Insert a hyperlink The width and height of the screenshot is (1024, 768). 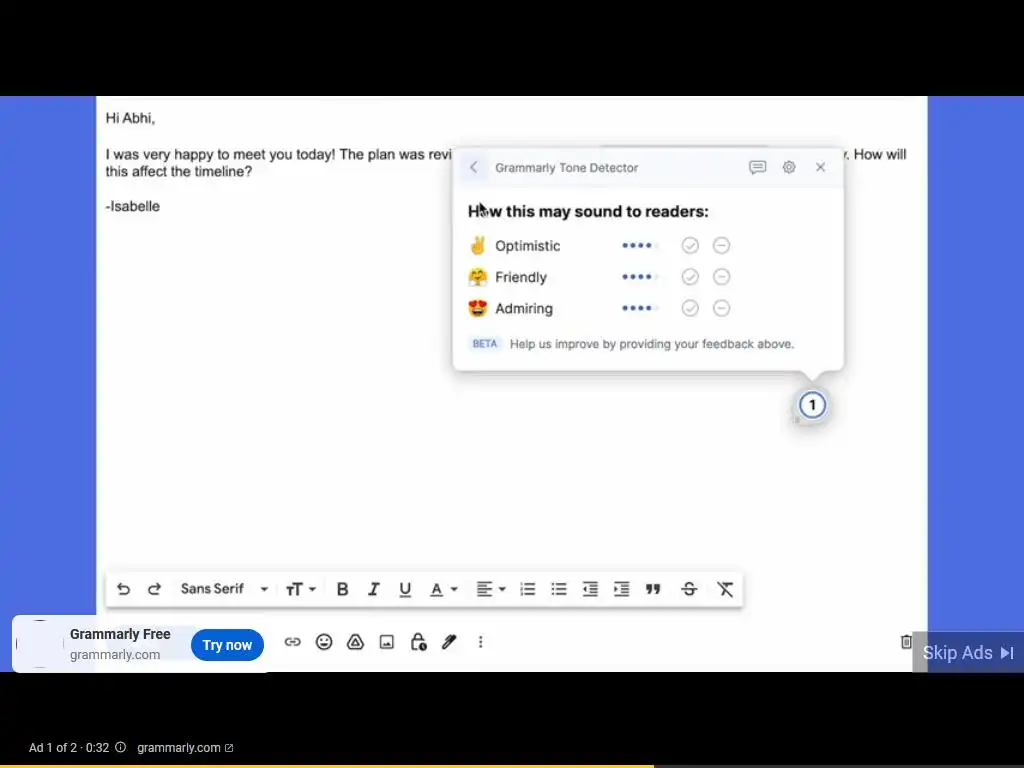pyautogui.click(x=293, y=642)
